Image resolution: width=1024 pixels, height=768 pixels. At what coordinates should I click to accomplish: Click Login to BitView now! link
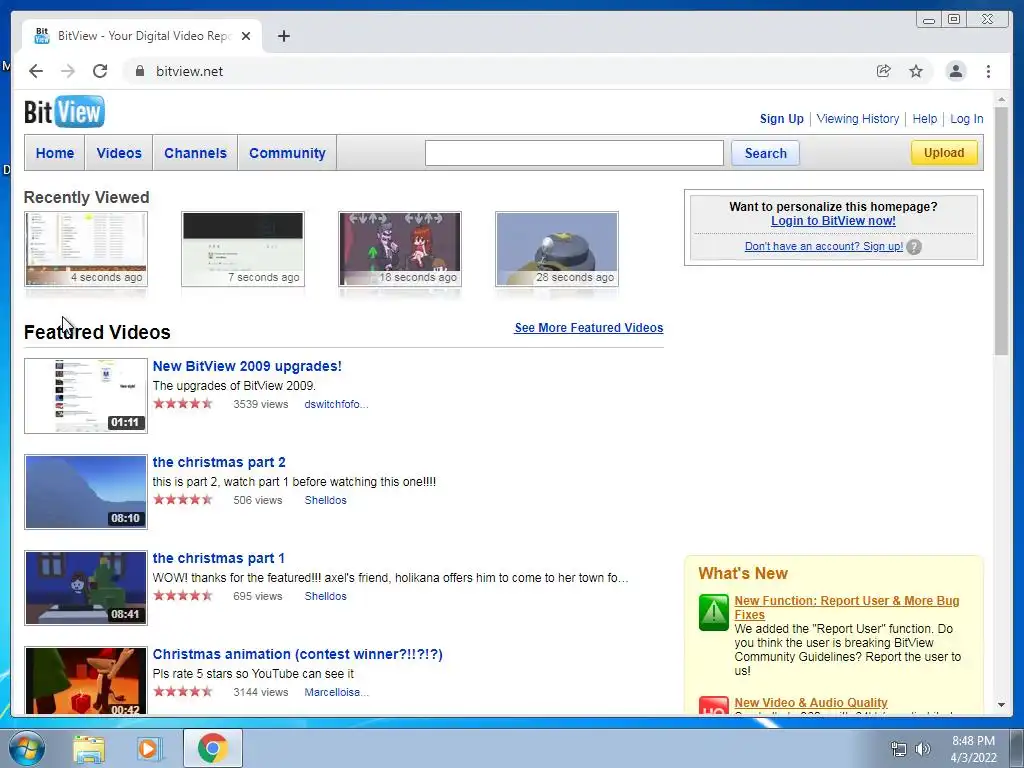(833, 221)
